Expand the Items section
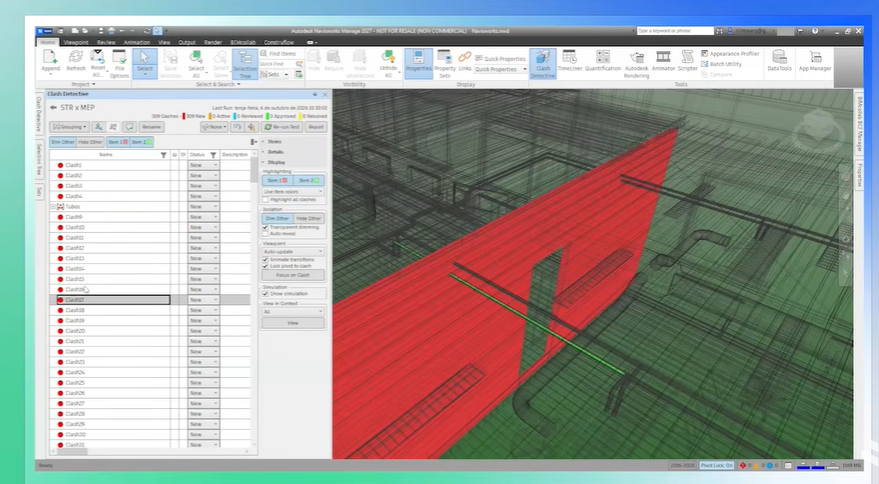This screenshot has width=879, height=484. pos(275,141)
